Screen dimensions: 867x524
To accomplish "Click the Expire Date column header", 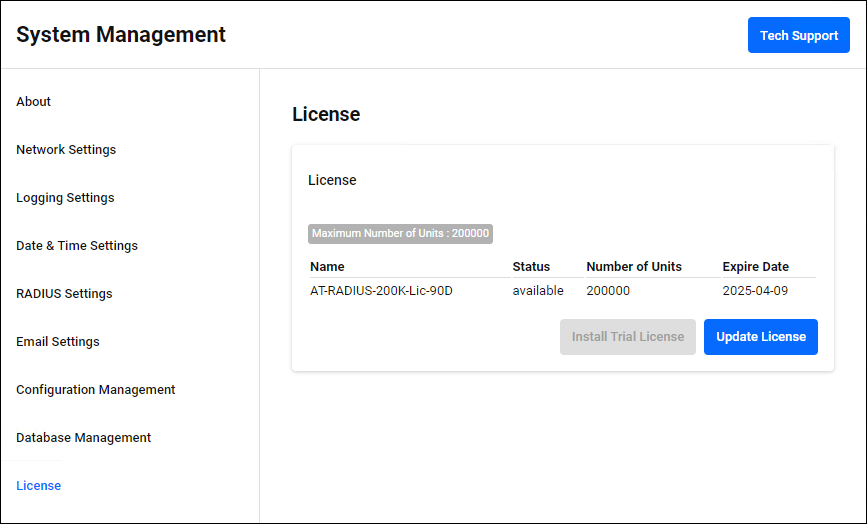I will [755, 267].
